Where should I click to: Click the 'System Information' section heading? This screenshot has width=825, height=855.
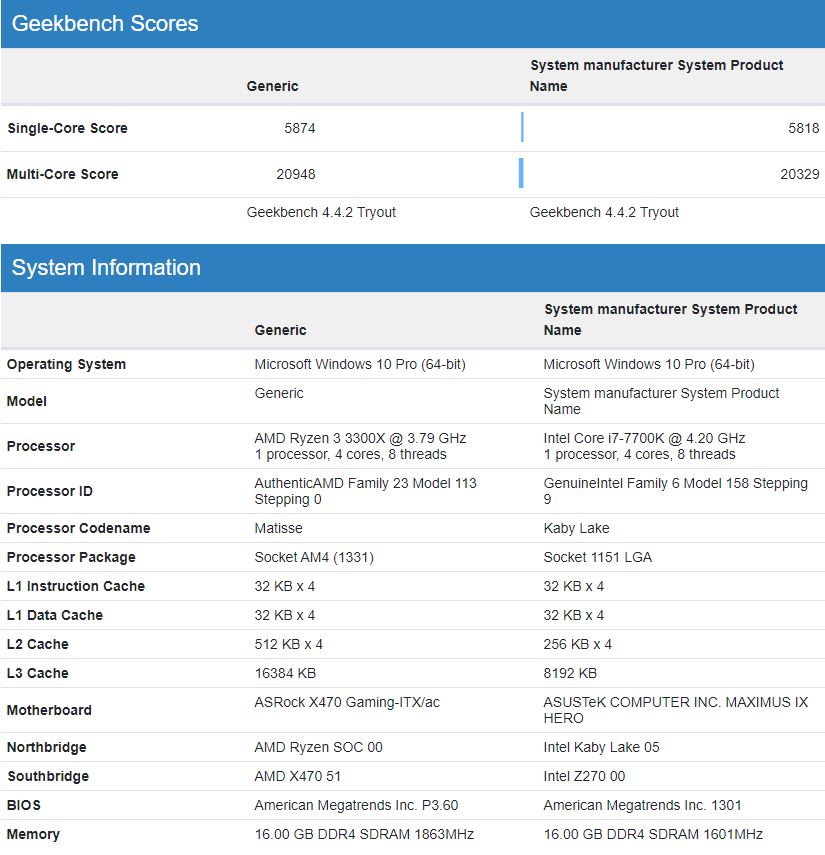pos(106,267)
